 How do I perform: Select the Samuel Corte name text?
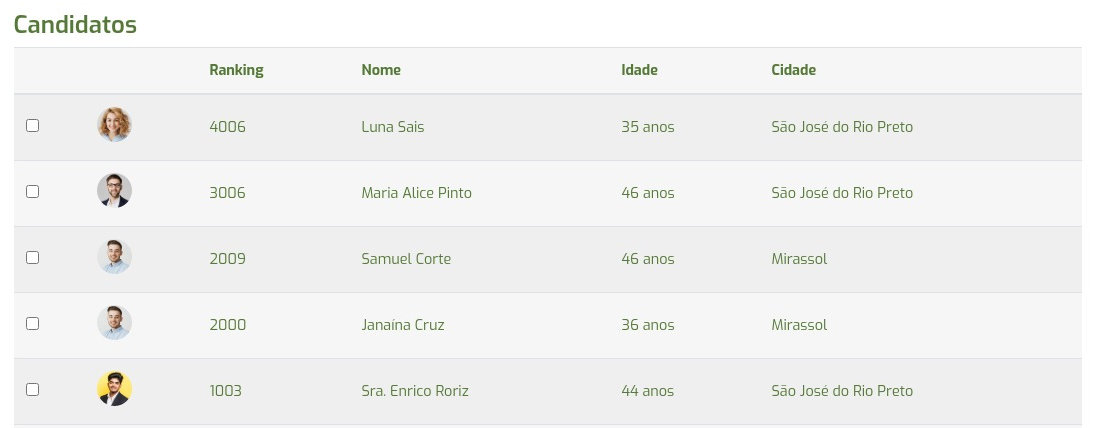point(406,259)
